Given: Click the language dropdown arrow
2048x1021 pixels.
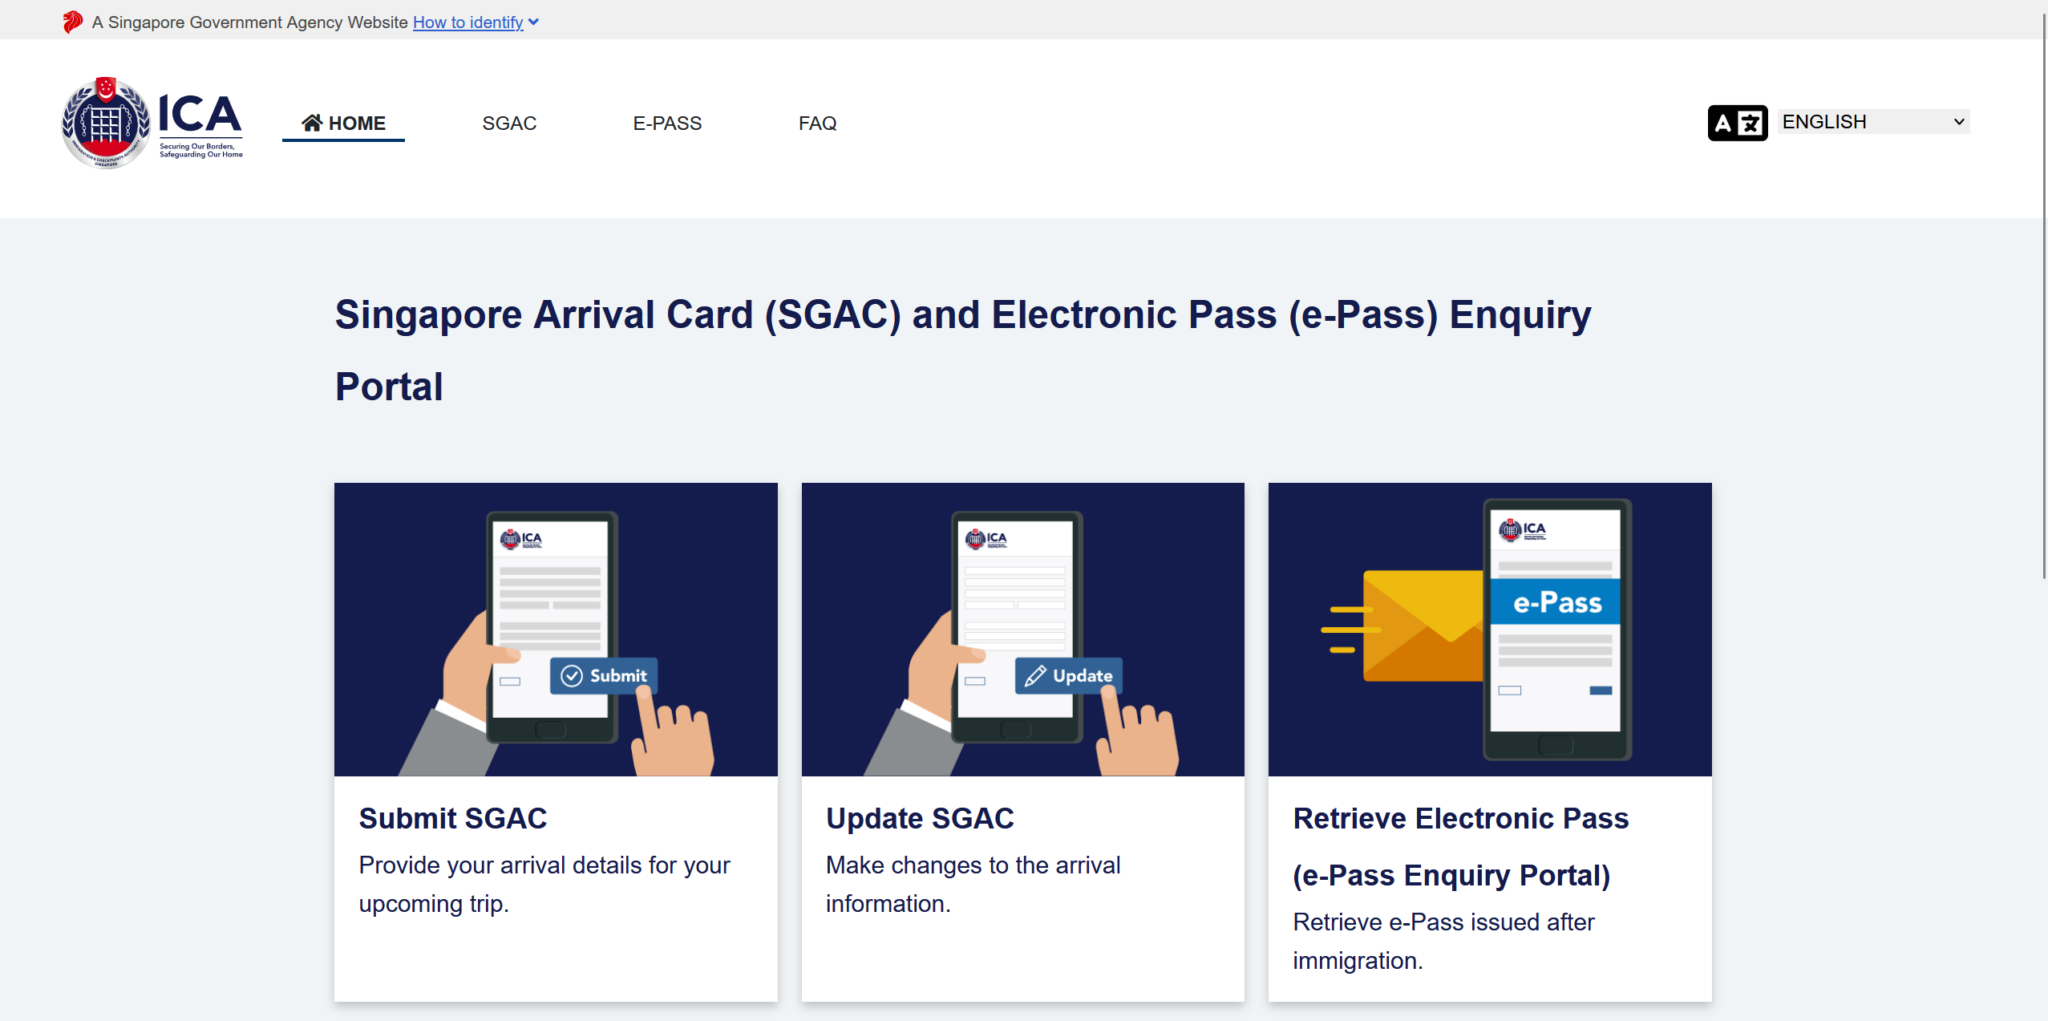Looking at the screenshot, I should click(x=1959, y=122).
